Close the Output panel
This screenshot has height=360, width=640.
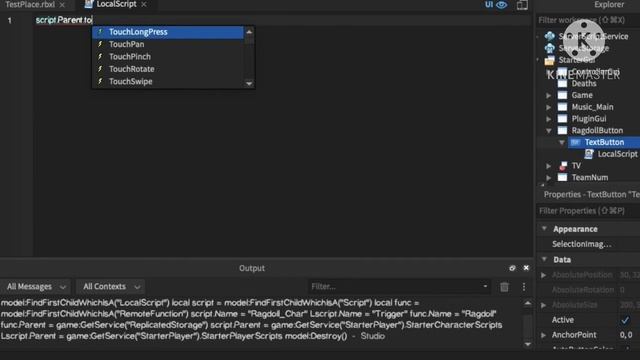[x=526, y=268]
